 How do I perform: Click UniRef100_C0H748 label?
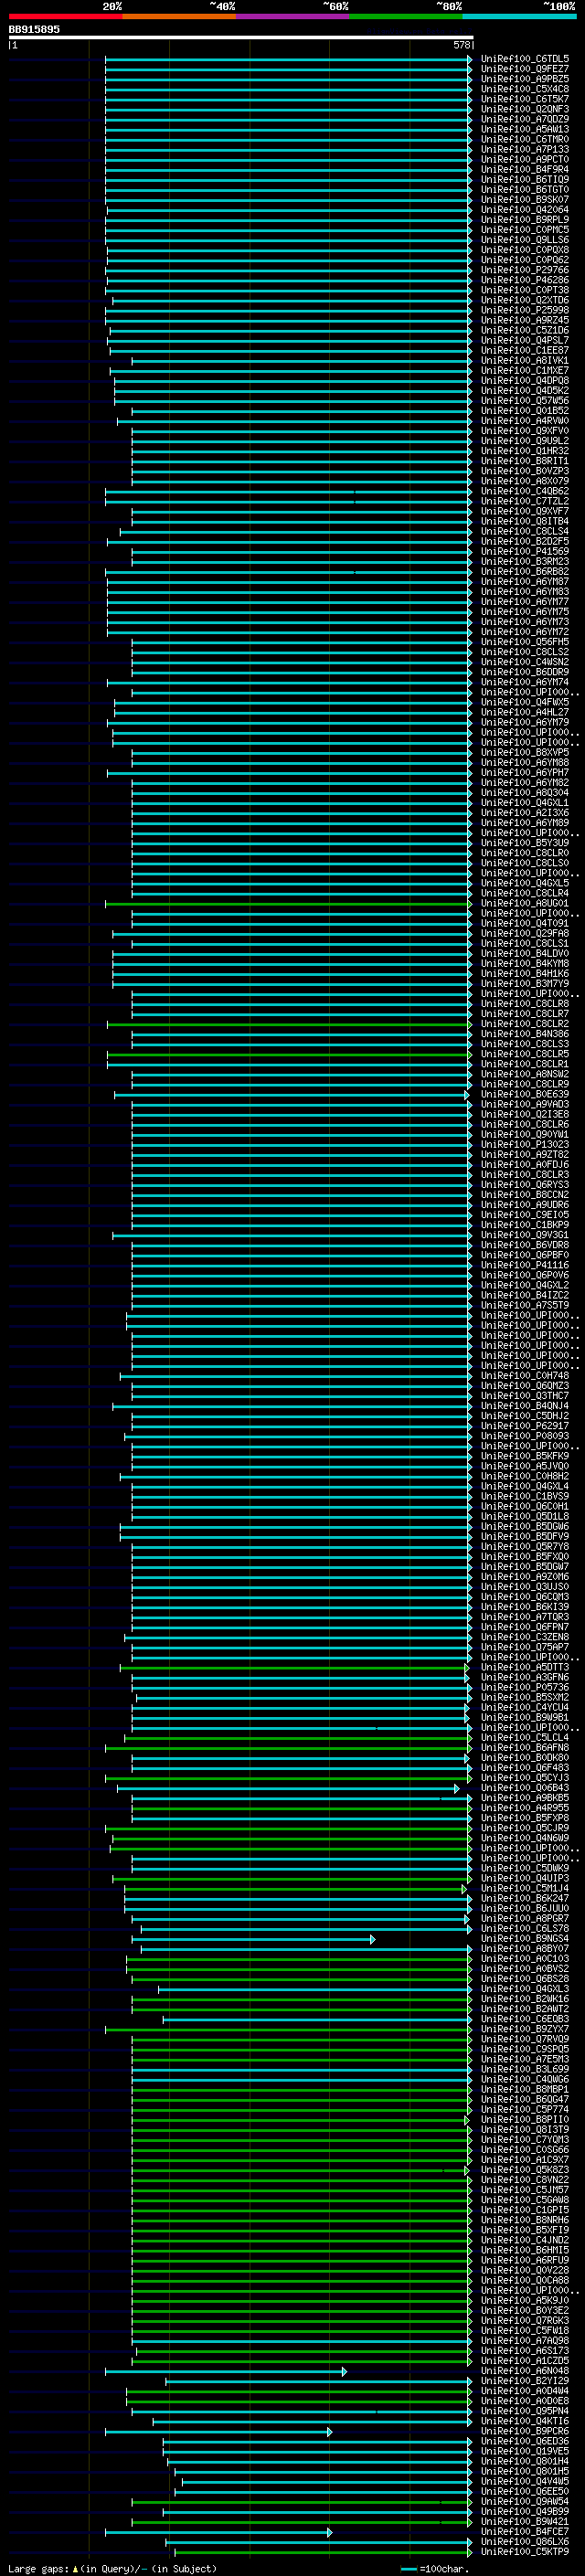coord(525,1376)
